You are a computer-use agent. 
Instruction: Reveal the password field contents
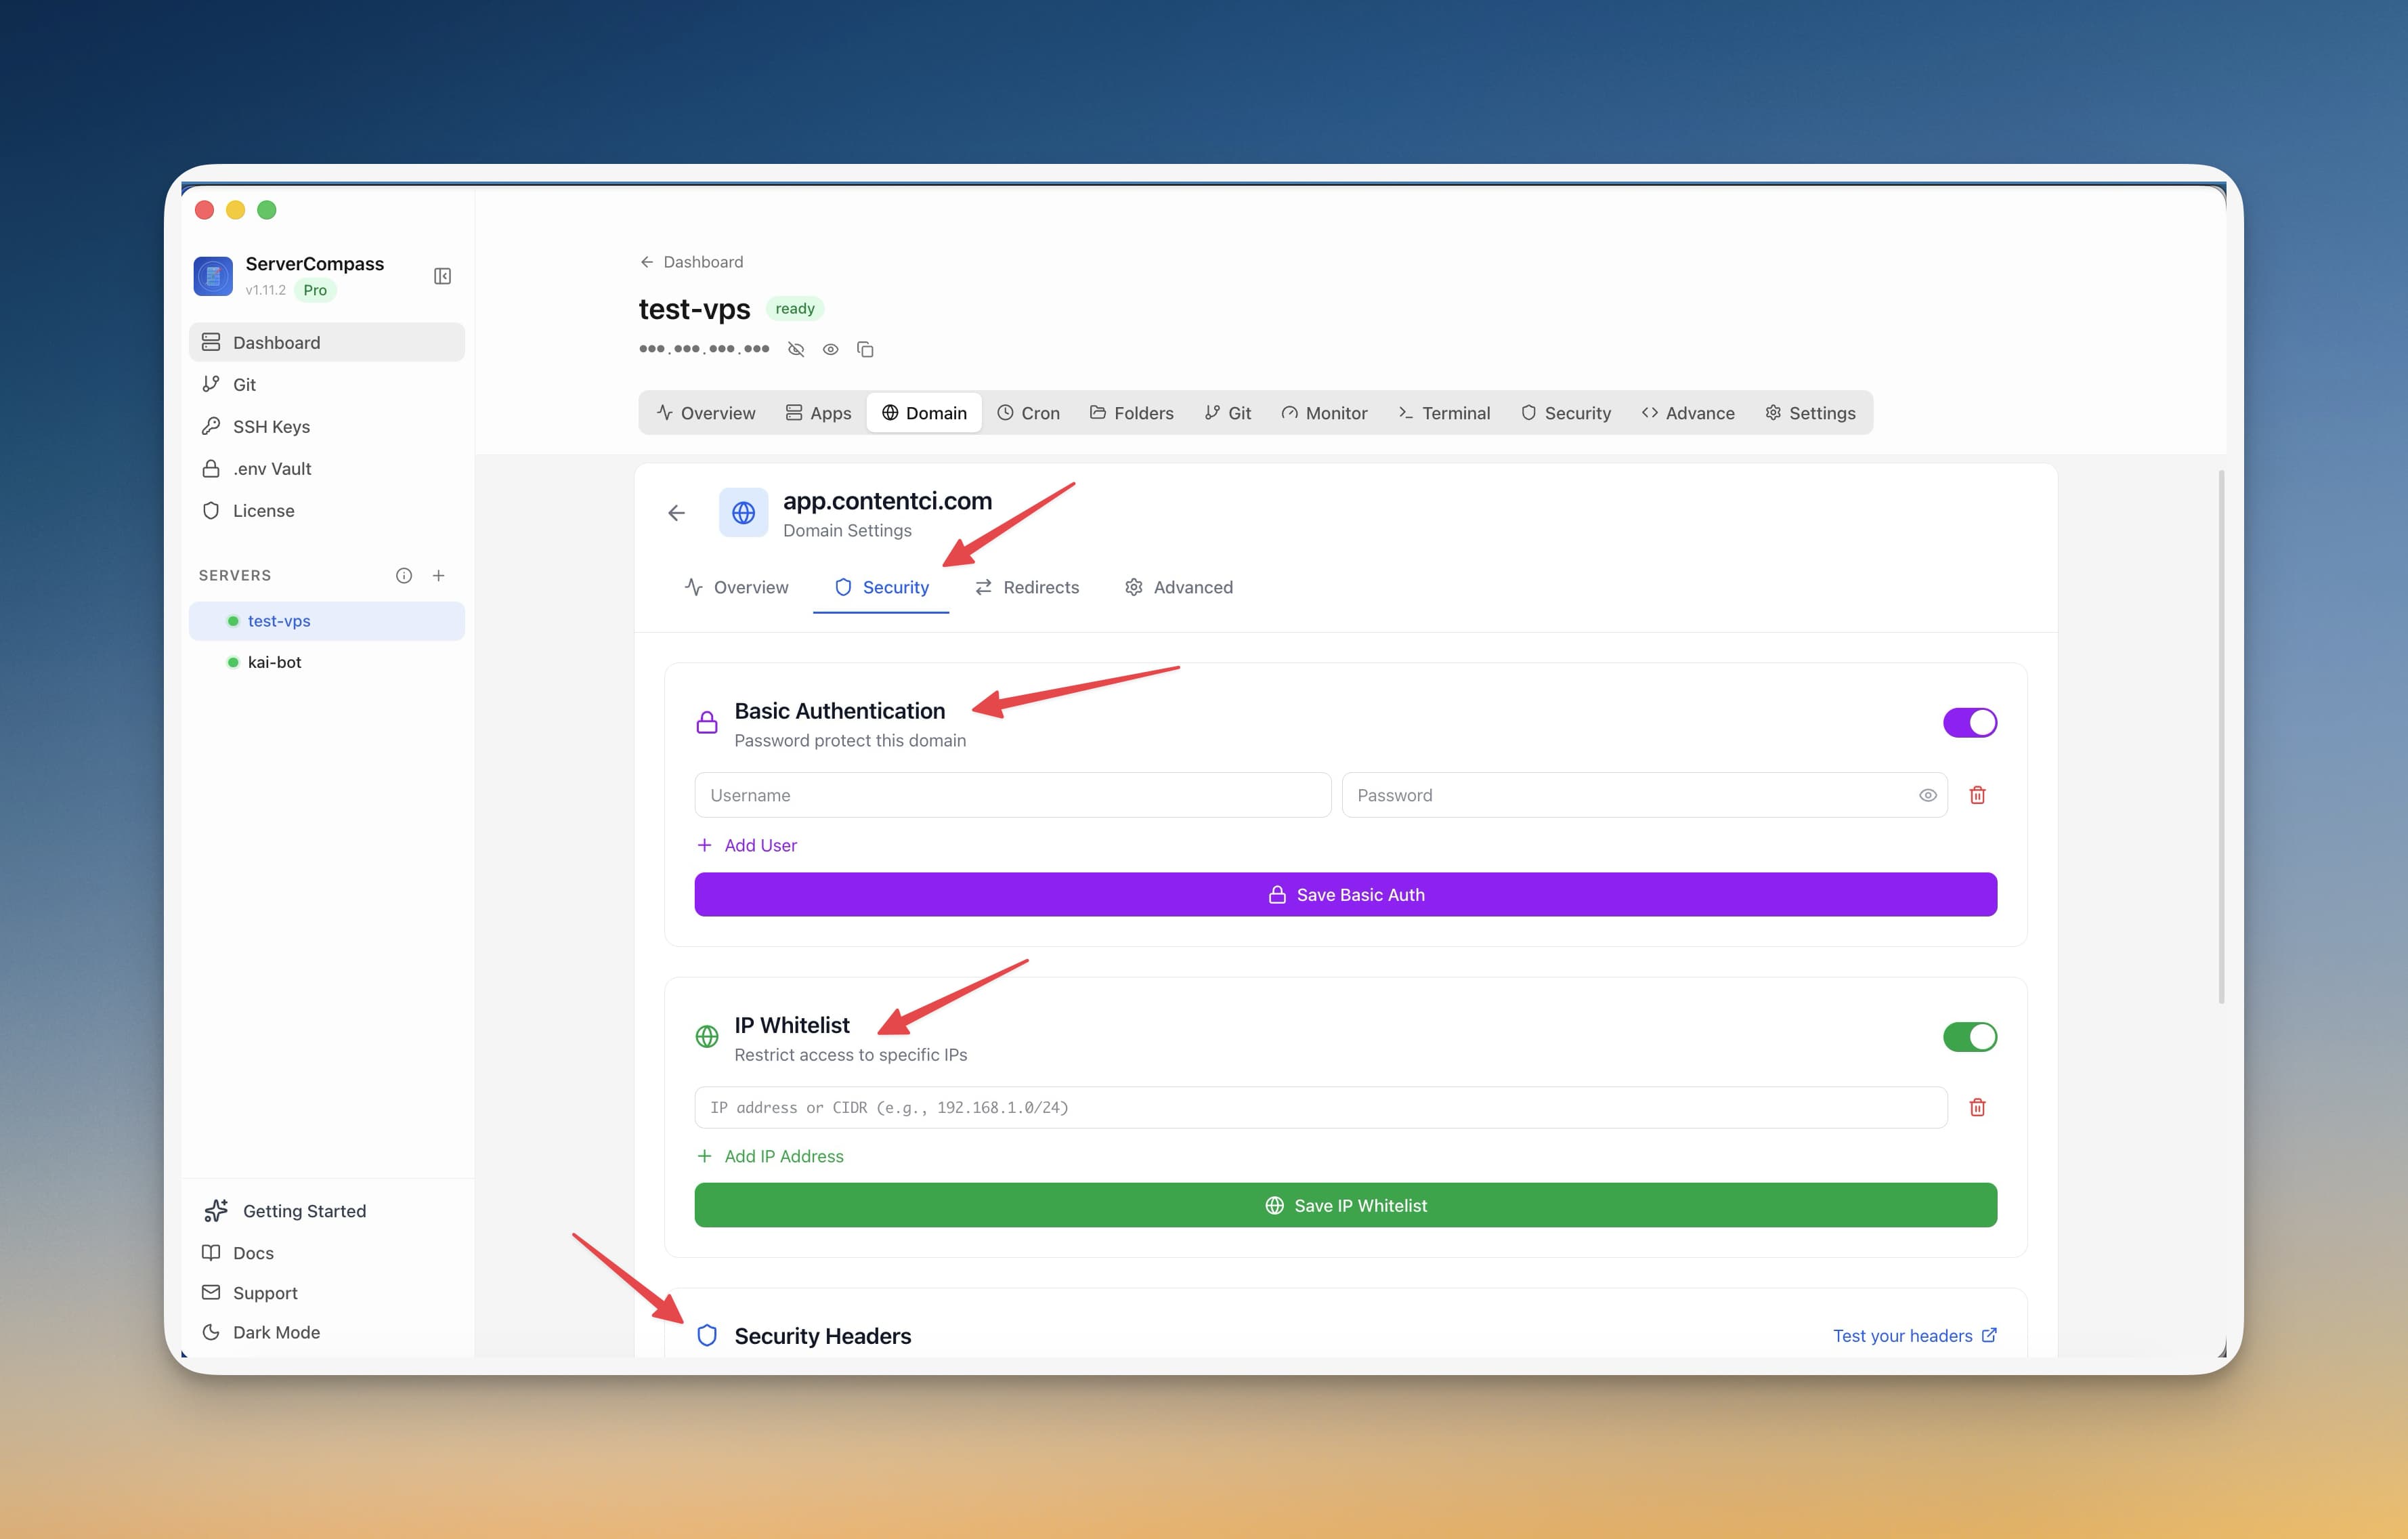1928,795
